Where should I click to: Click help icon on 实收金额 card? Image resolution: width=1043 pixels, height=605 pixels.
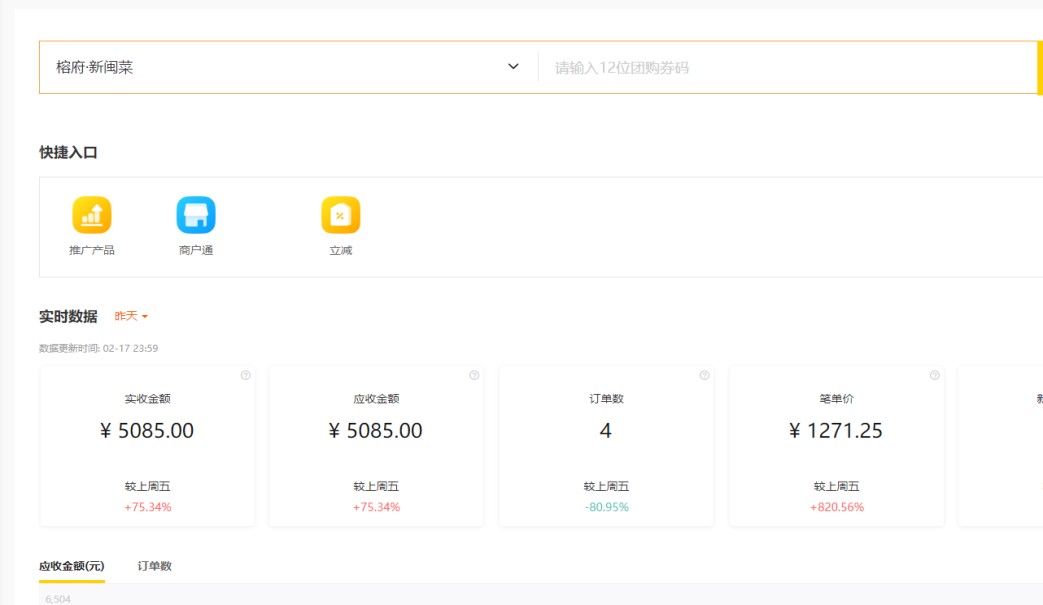pos(246,376)
